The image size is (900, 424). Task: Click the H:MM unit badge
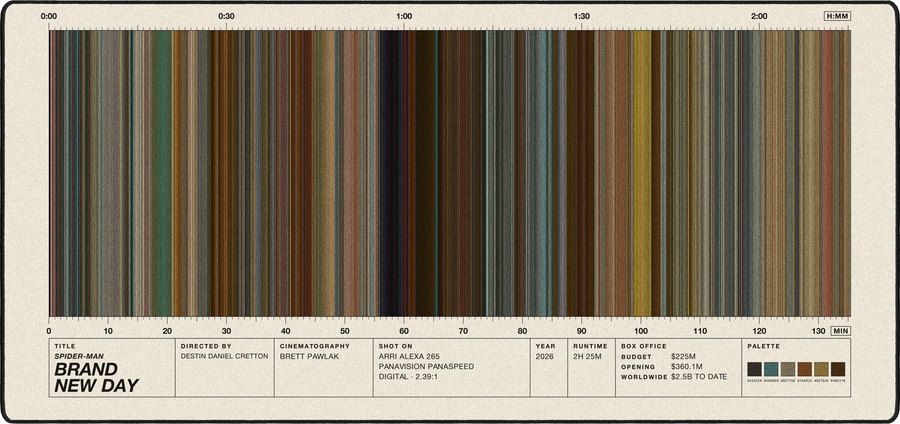coord(837,16)
